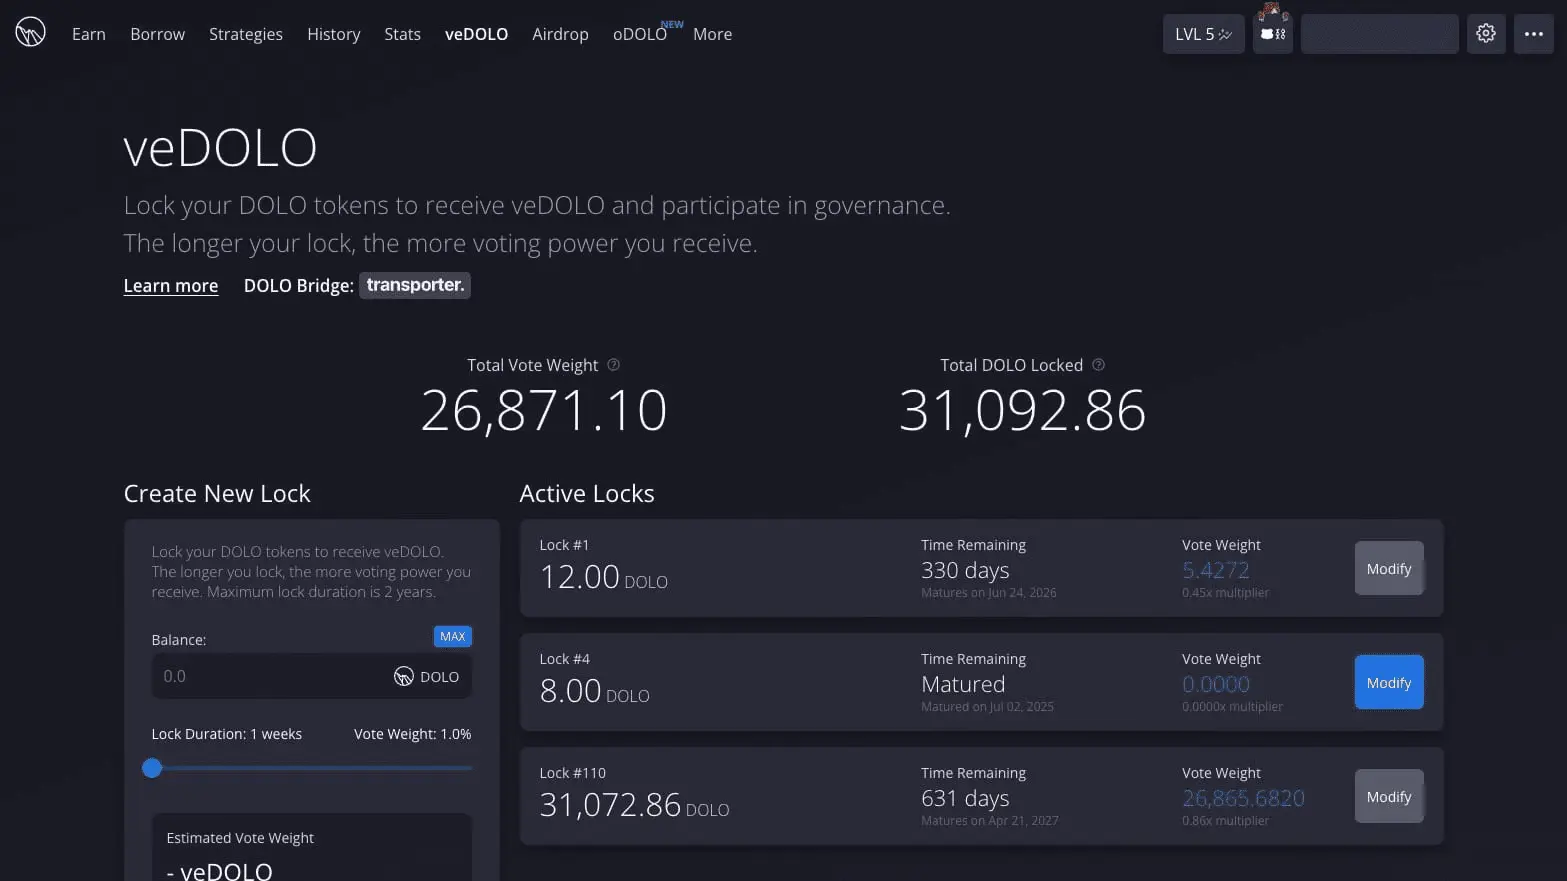
Task: Click the Lock Duration slider track
Action: click(x=312, y=768)
